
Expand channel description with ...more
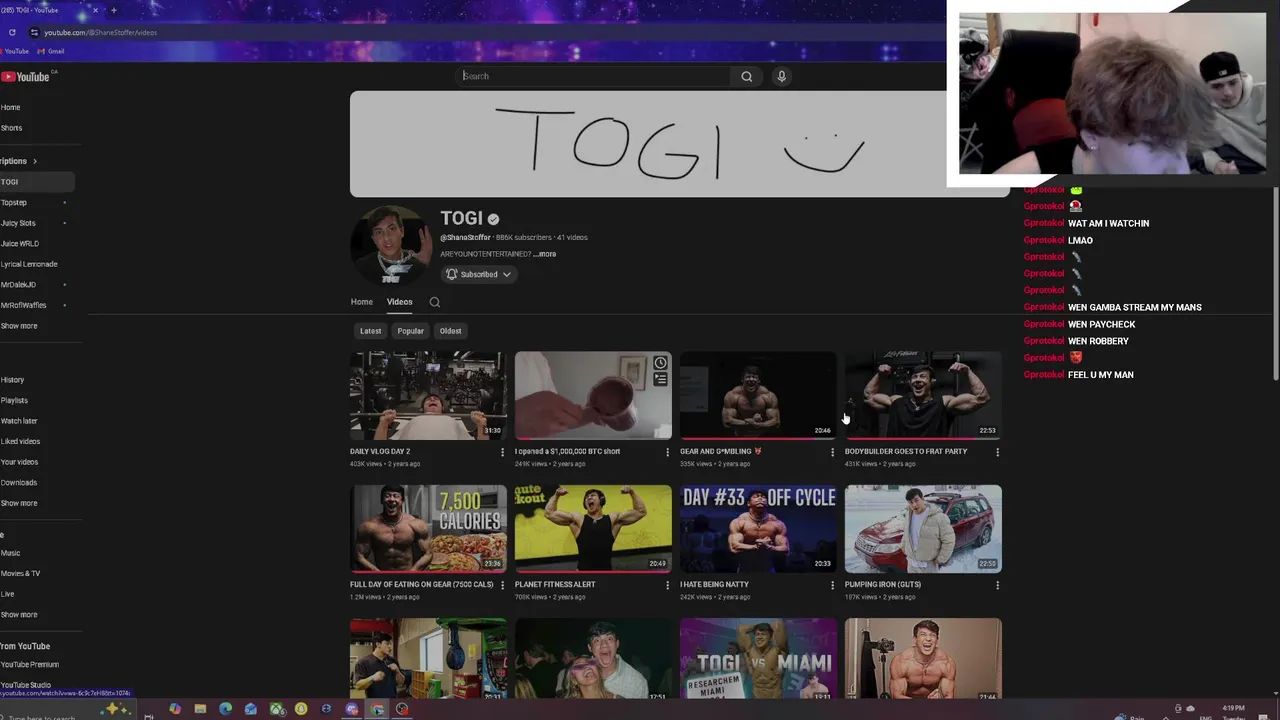coord(544,254)
